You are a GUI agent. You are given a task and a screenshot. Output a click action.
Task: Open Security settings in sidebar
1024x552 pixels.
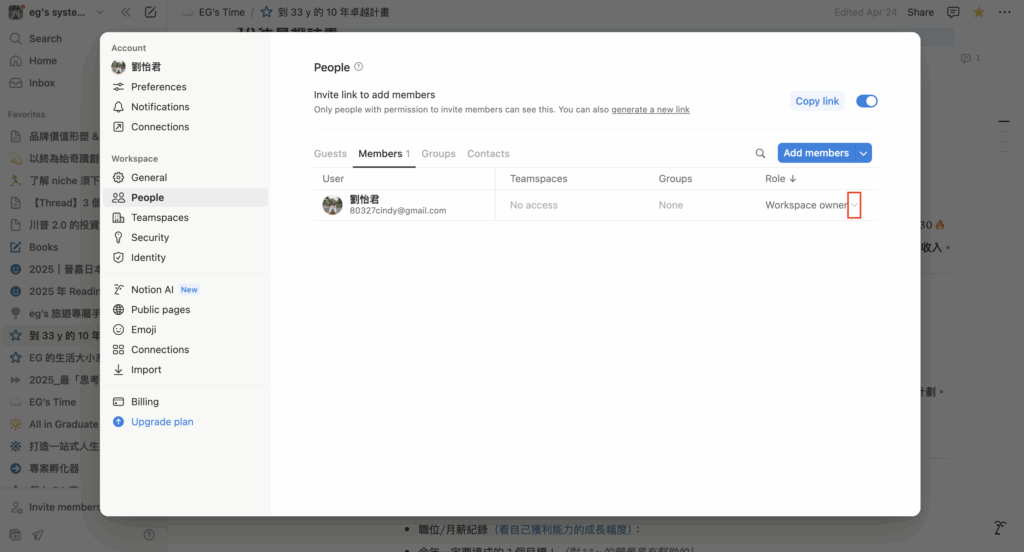pos(150,237)
